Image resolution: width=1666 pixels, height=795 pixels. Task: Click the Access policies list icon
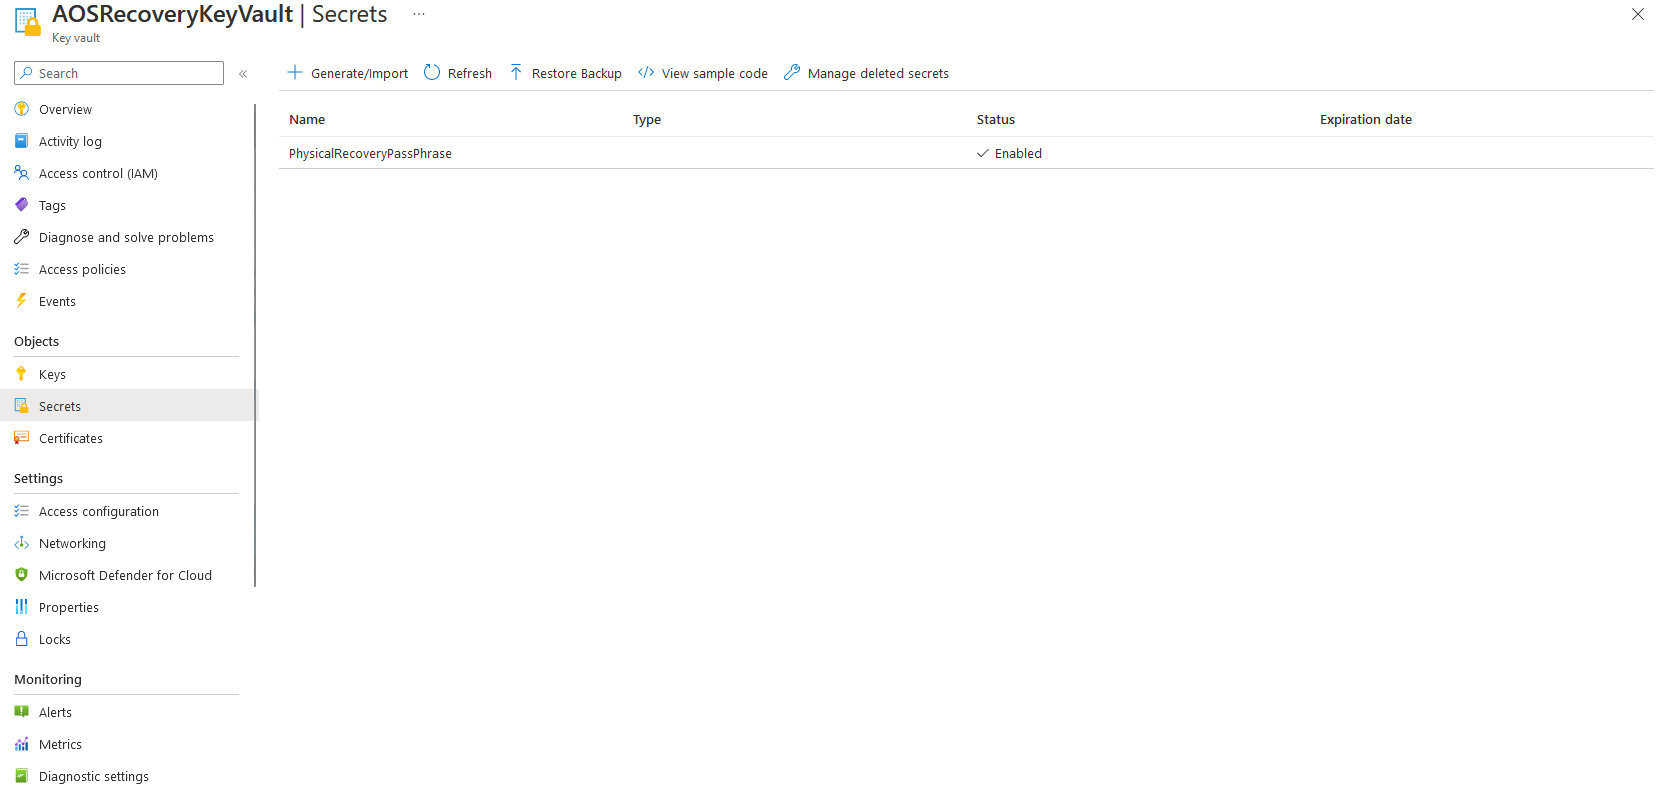tap(21, 269)
